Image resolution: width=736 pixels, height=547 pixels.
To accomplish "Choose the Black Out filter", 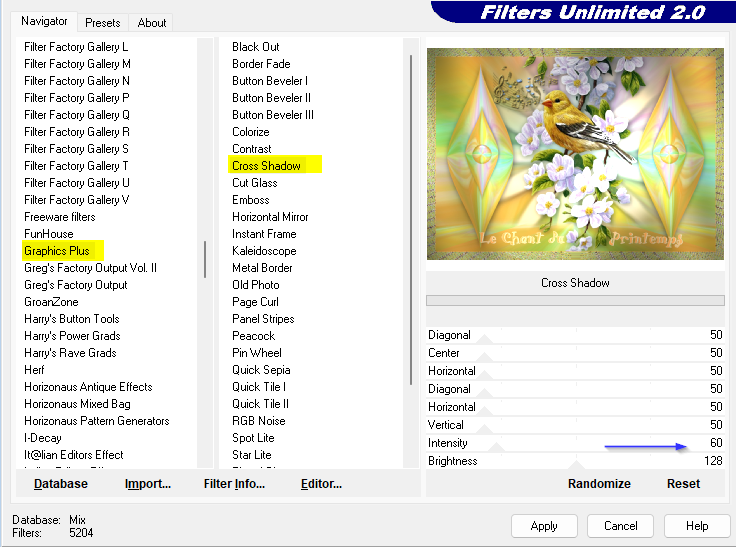I will (x=256, y=47).
